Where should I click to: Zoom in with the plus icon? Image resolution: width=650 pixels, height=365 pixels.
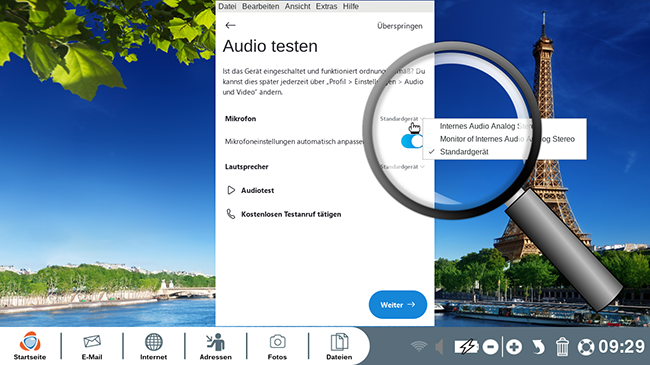514,347
